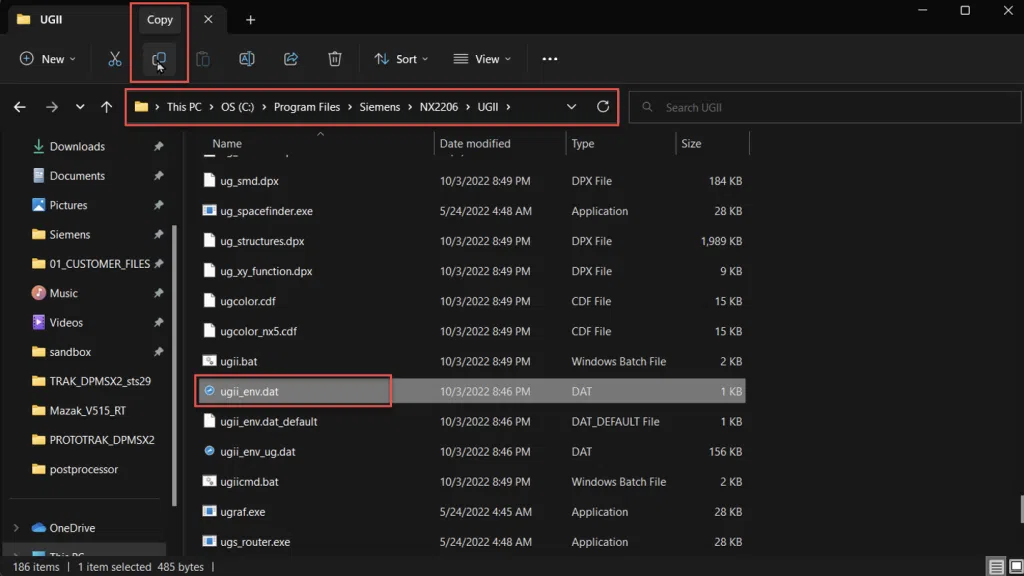Click the navigation pane scrollbar
Screen dimensions: 1024x576
[174, 366]
